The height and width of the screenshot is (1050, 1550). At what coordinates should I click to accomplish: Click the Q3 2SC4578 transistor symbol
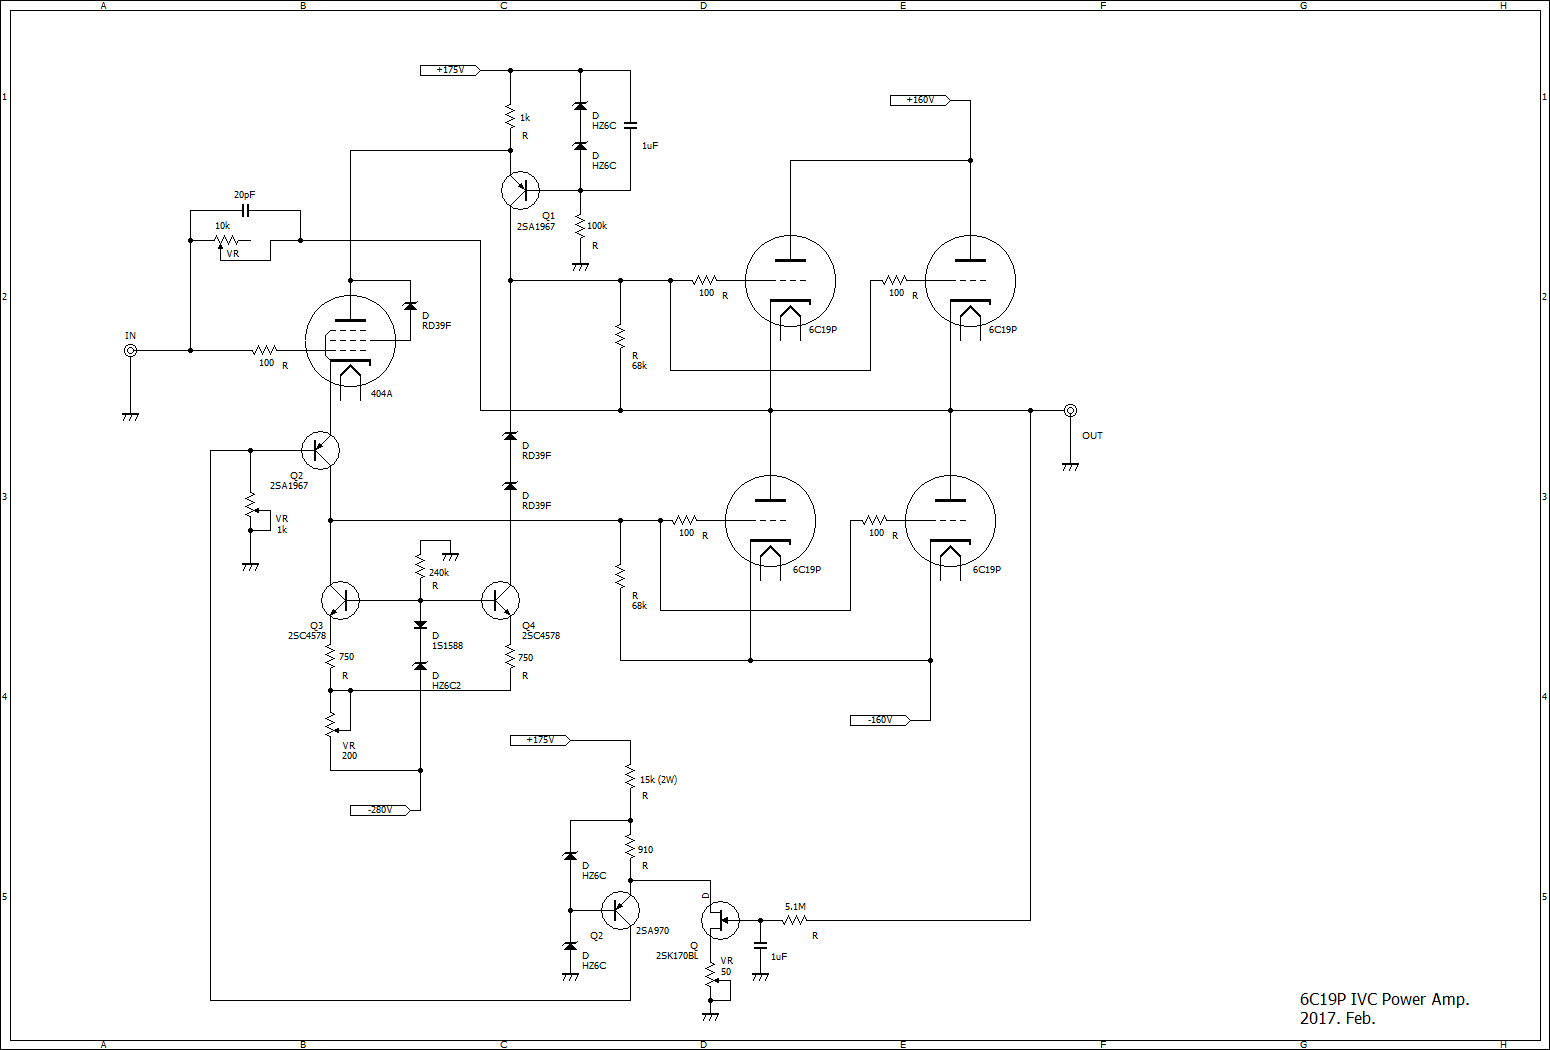(x=340, y=600)
